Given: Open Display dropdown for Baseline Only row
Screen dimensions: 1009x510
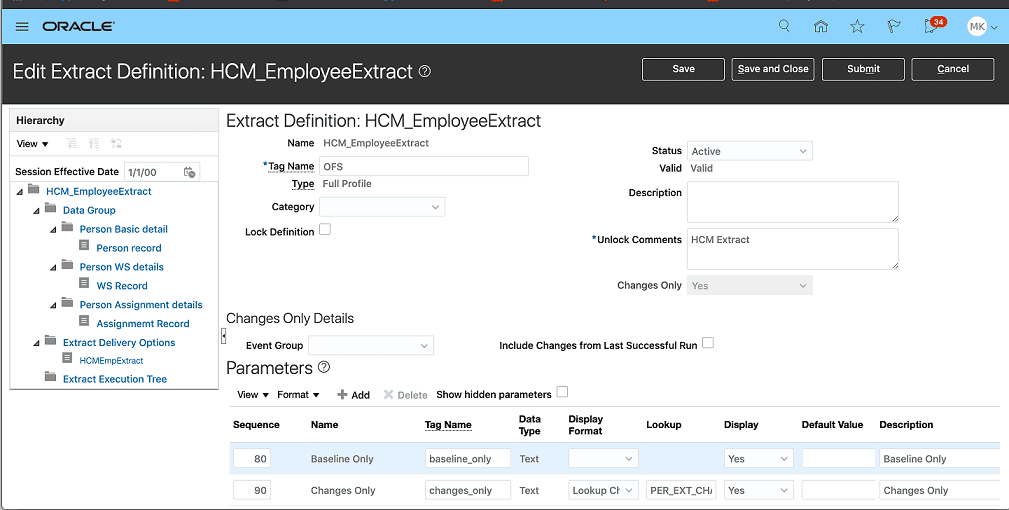Looking at the screenshot, I should pos(759,459).
